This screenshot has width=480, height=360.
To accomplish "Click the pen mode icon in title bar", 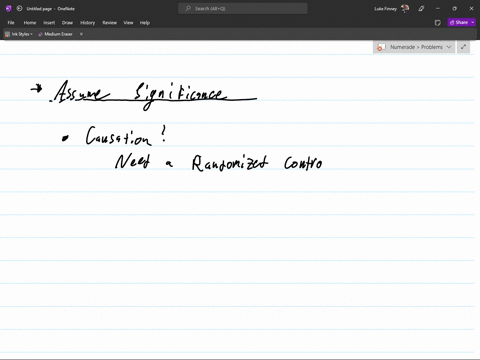I will point(421,9).
